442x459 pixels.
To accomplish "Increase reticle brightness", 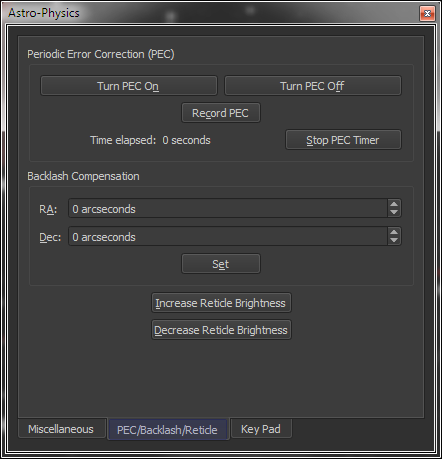I will click(x=221, y=303).
